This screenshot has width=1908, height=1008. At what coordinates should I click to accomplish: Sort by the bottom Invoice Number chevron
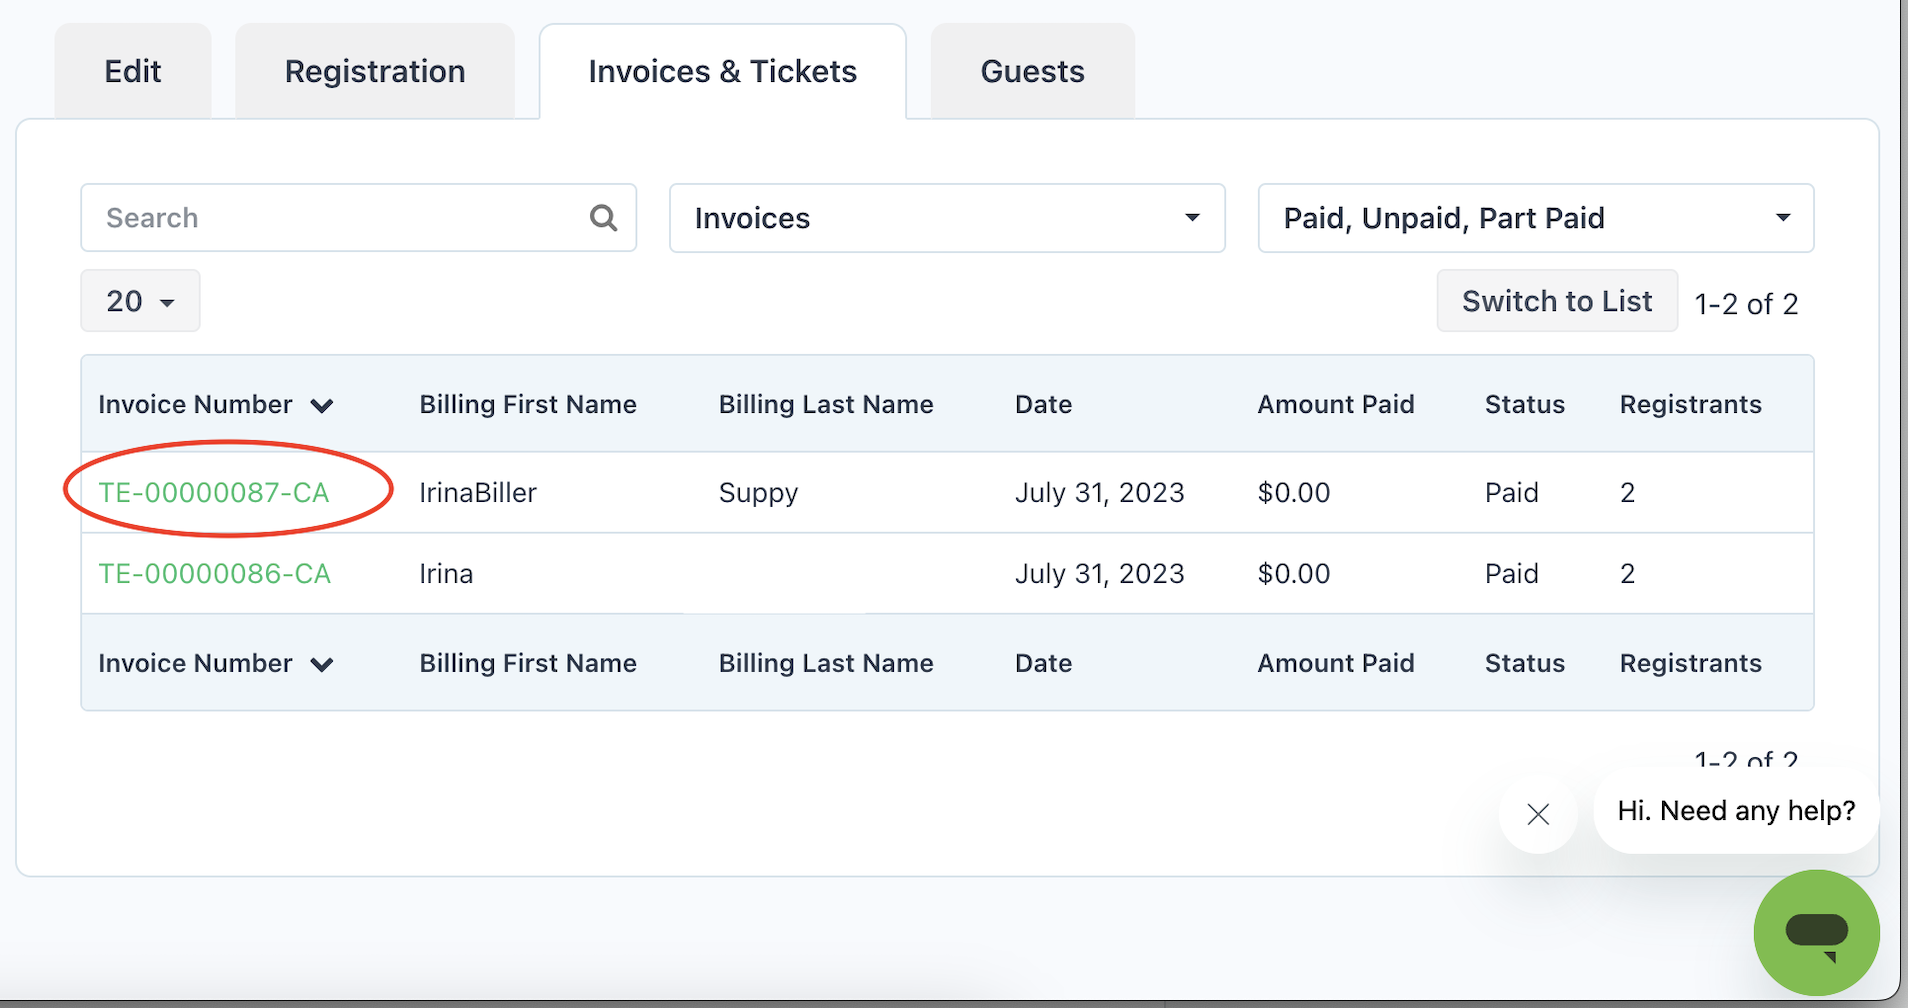click(321, 664)
